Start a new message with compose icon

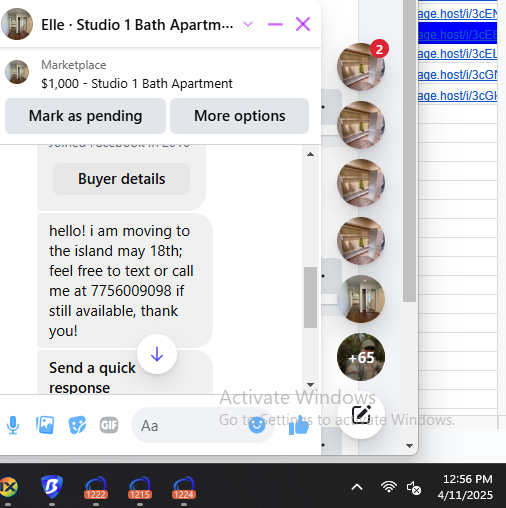pos(361,415)
